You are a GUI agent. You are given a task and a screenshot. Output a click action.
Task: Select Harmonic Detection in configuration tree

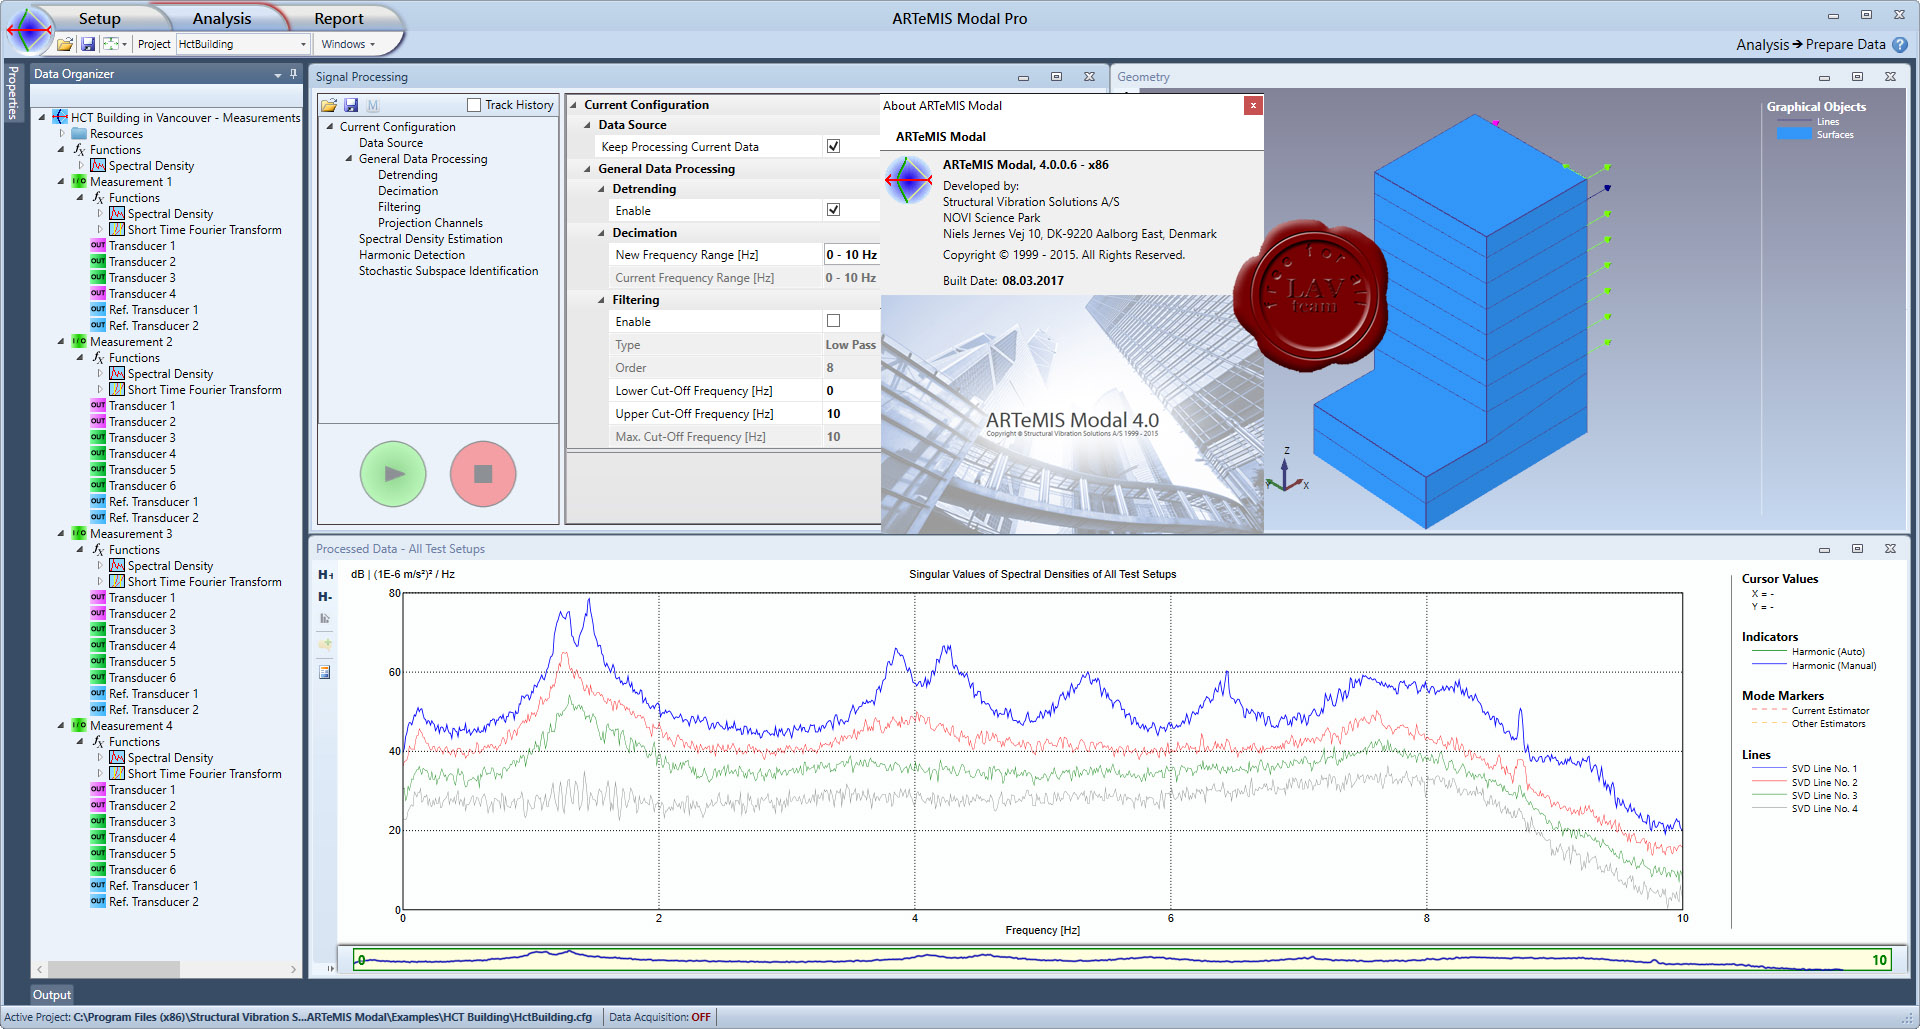(411, 255)
